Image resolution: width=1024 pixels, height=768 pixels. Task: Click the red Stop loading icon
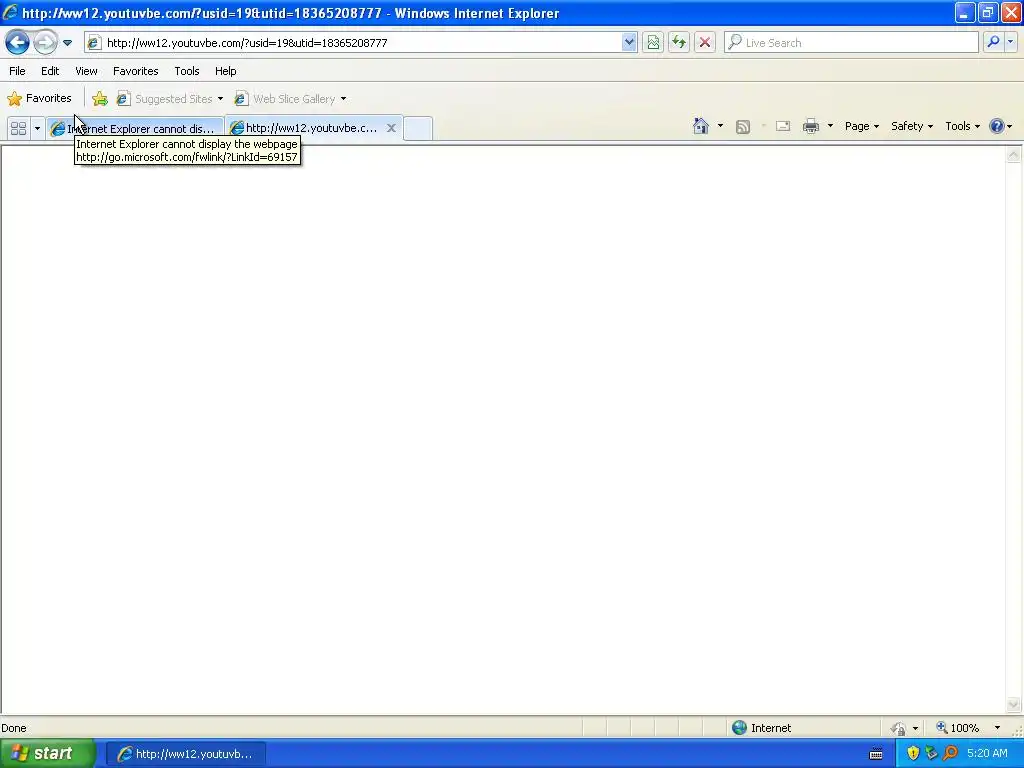(x=705, y=42)
